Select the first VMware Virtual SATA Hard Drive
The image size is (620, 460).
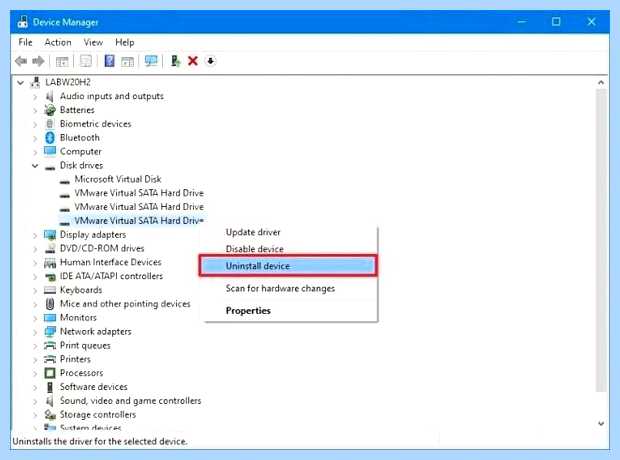[x=139, y=193]
